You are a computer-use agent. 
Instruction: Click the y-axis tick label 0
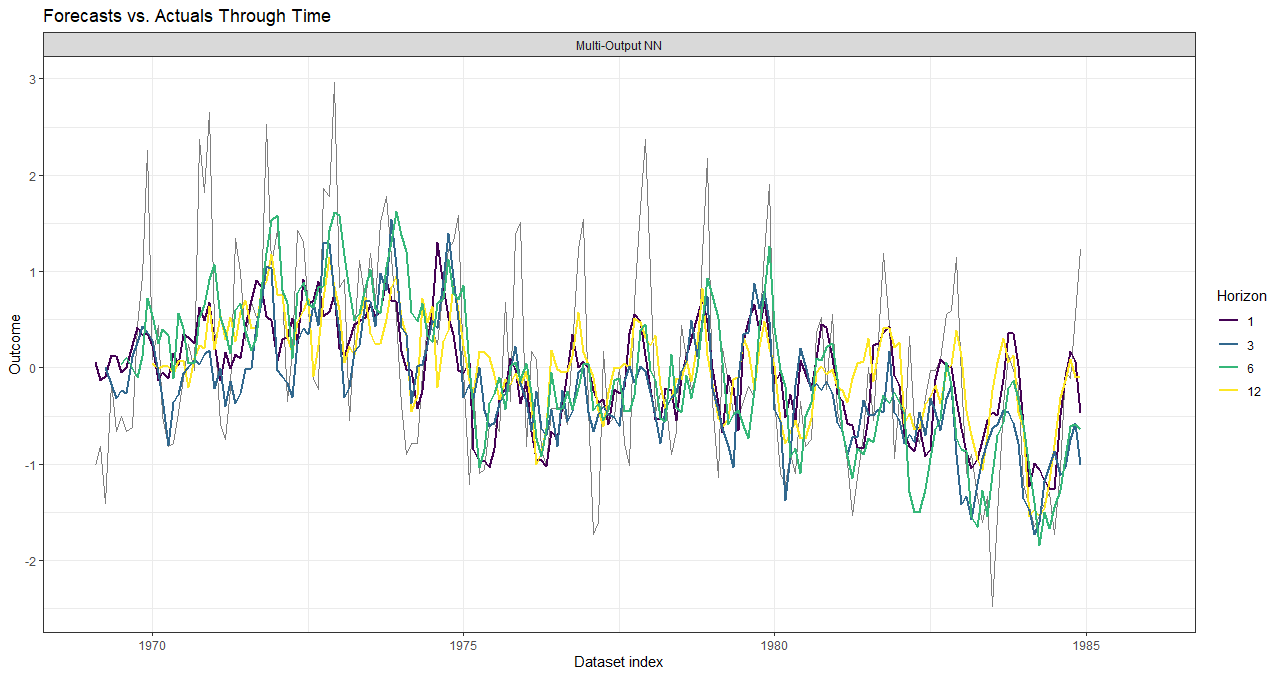click(32, 368)
